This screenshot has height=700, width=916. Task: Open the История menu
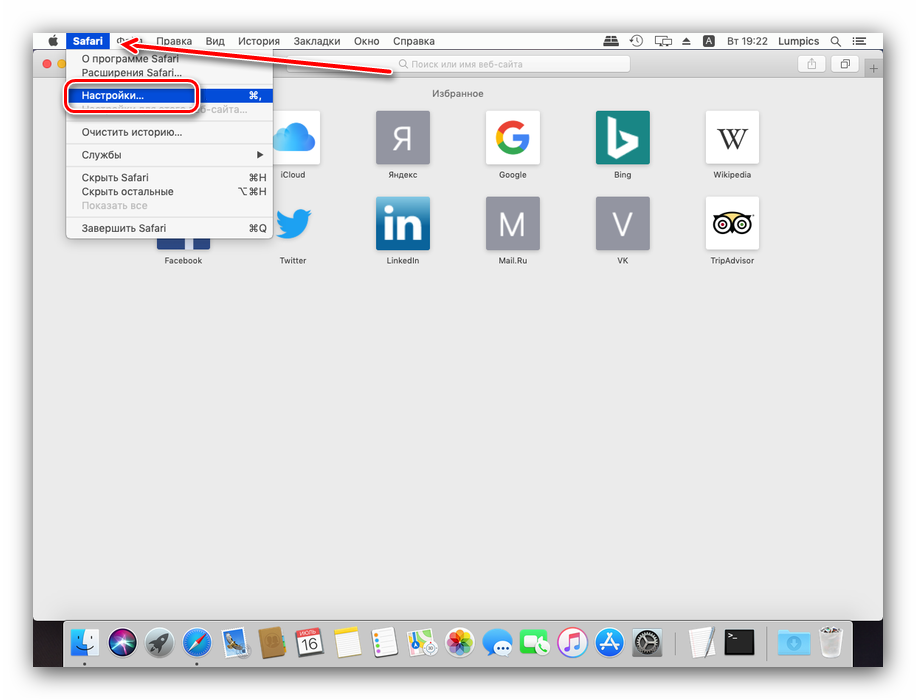259,41
